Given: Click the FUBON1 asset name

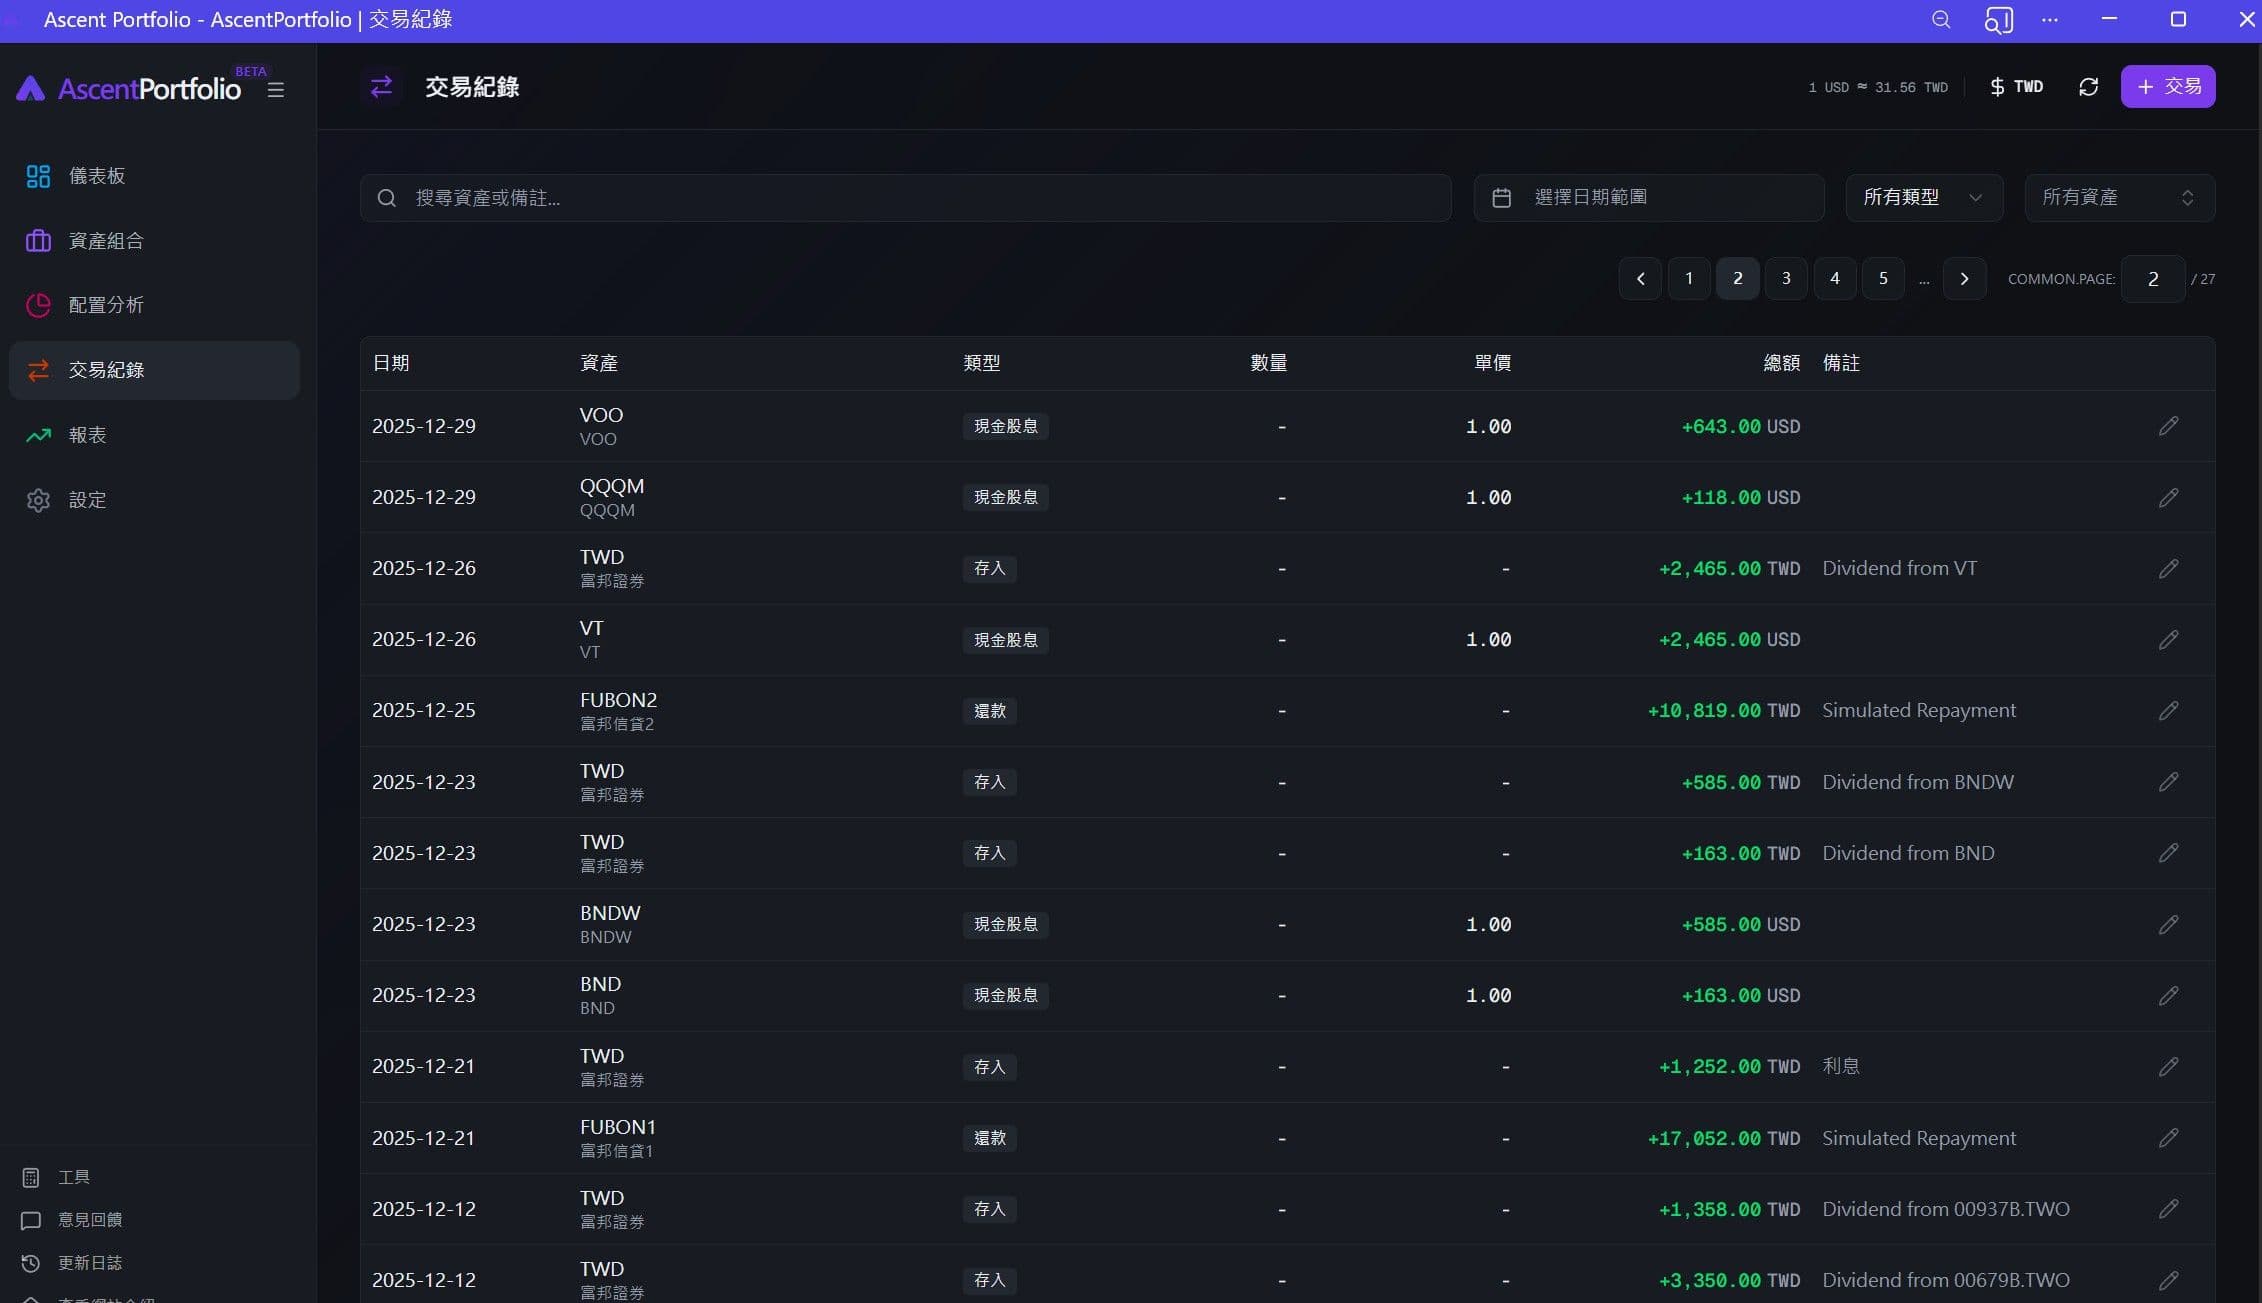Looking at the screenshot, I should (618, 1127).
